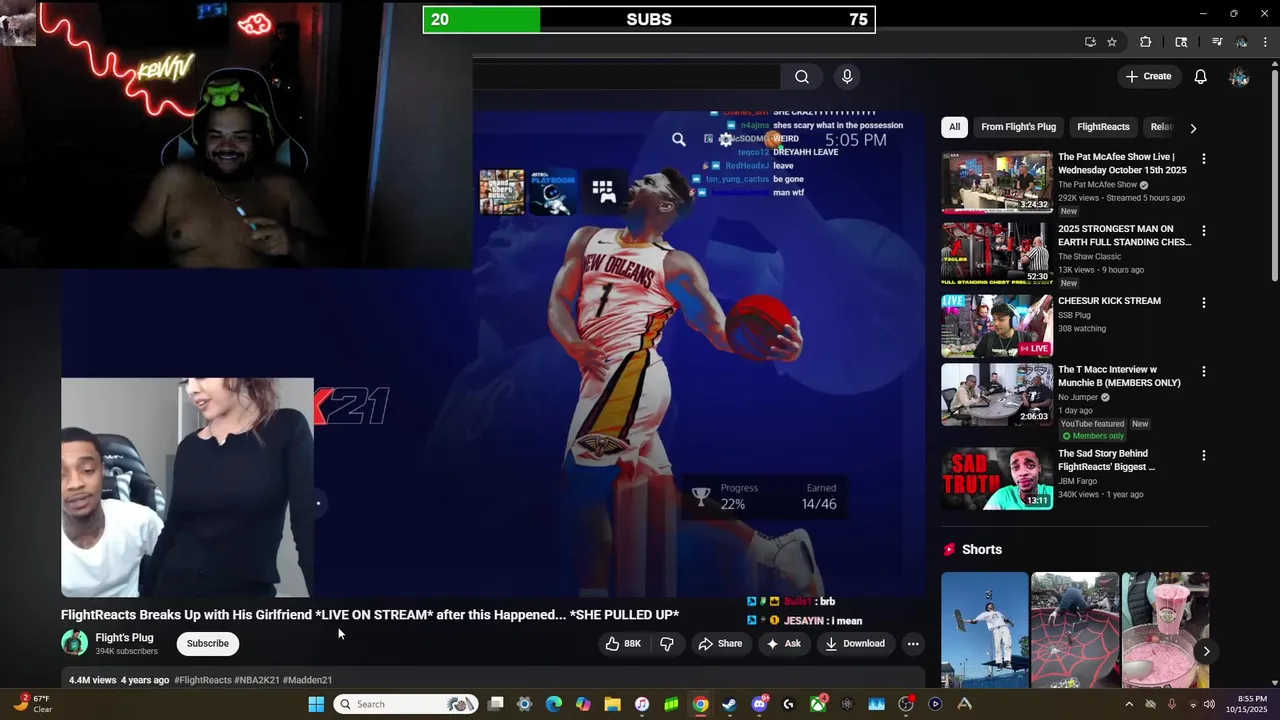Viewport: 1280px width, 720px height.
Task: Click Flight's Plug channel avatar
Action: pyautogui.click(x=75, y=643)
